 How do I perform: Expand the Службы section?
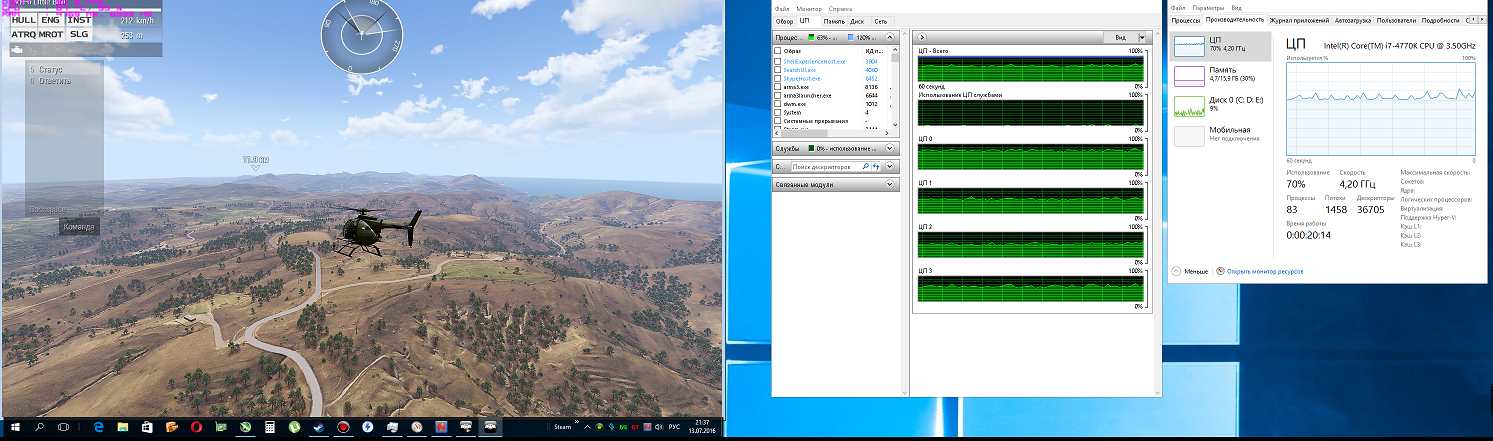click(x=890, y=148)
